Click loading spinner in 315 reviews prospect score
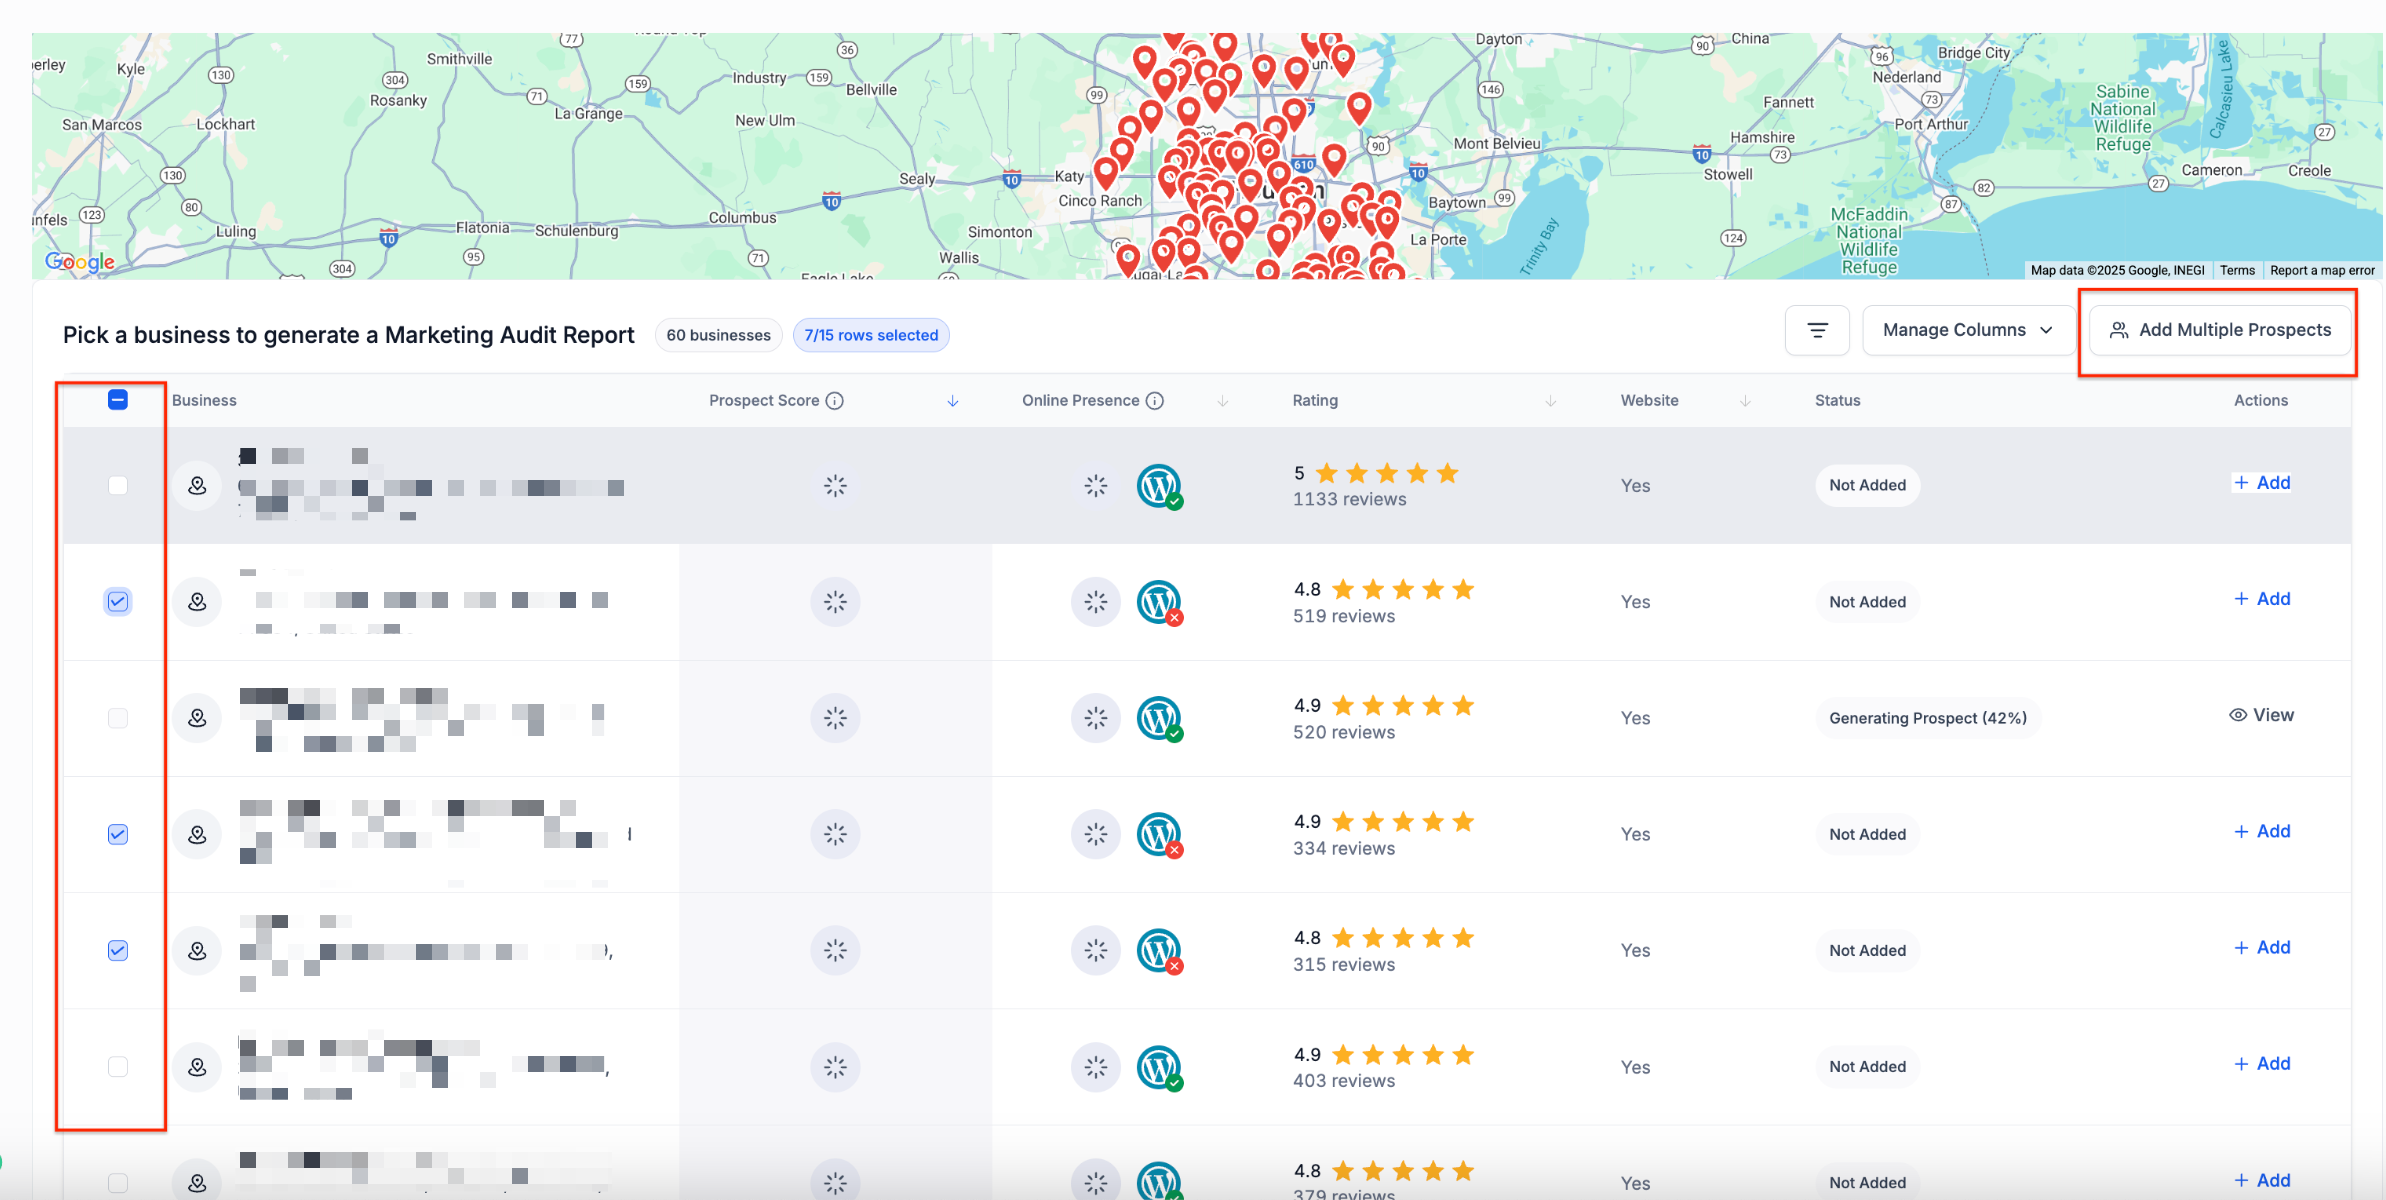 tap(835, 950)
